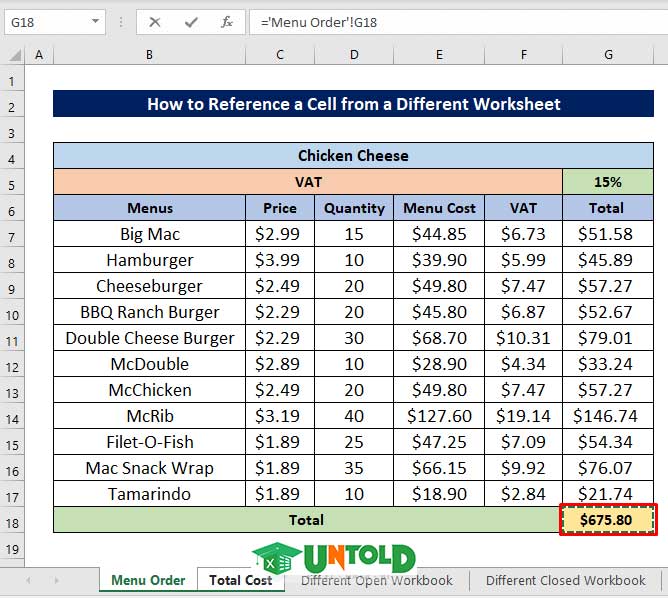The height and width of the screenshot is (598, 668).
Task: Select the 15% VAT rate cell
Action: [608, 182]
